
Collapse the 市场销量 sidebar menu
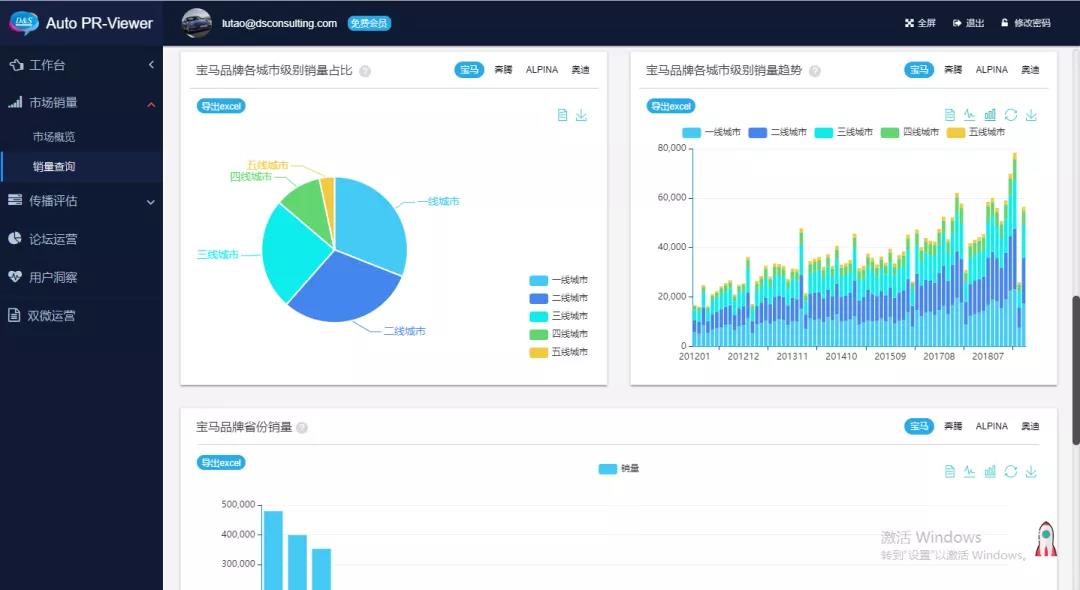tap(151, 103)
